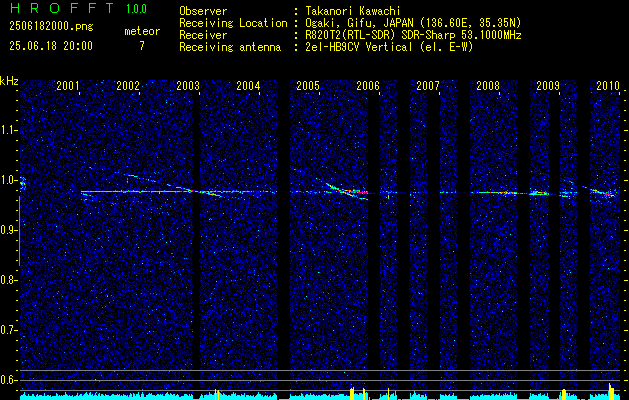629x400 pixels.
Task: Click the file name 2506182000.png
Action: (51, 26)
